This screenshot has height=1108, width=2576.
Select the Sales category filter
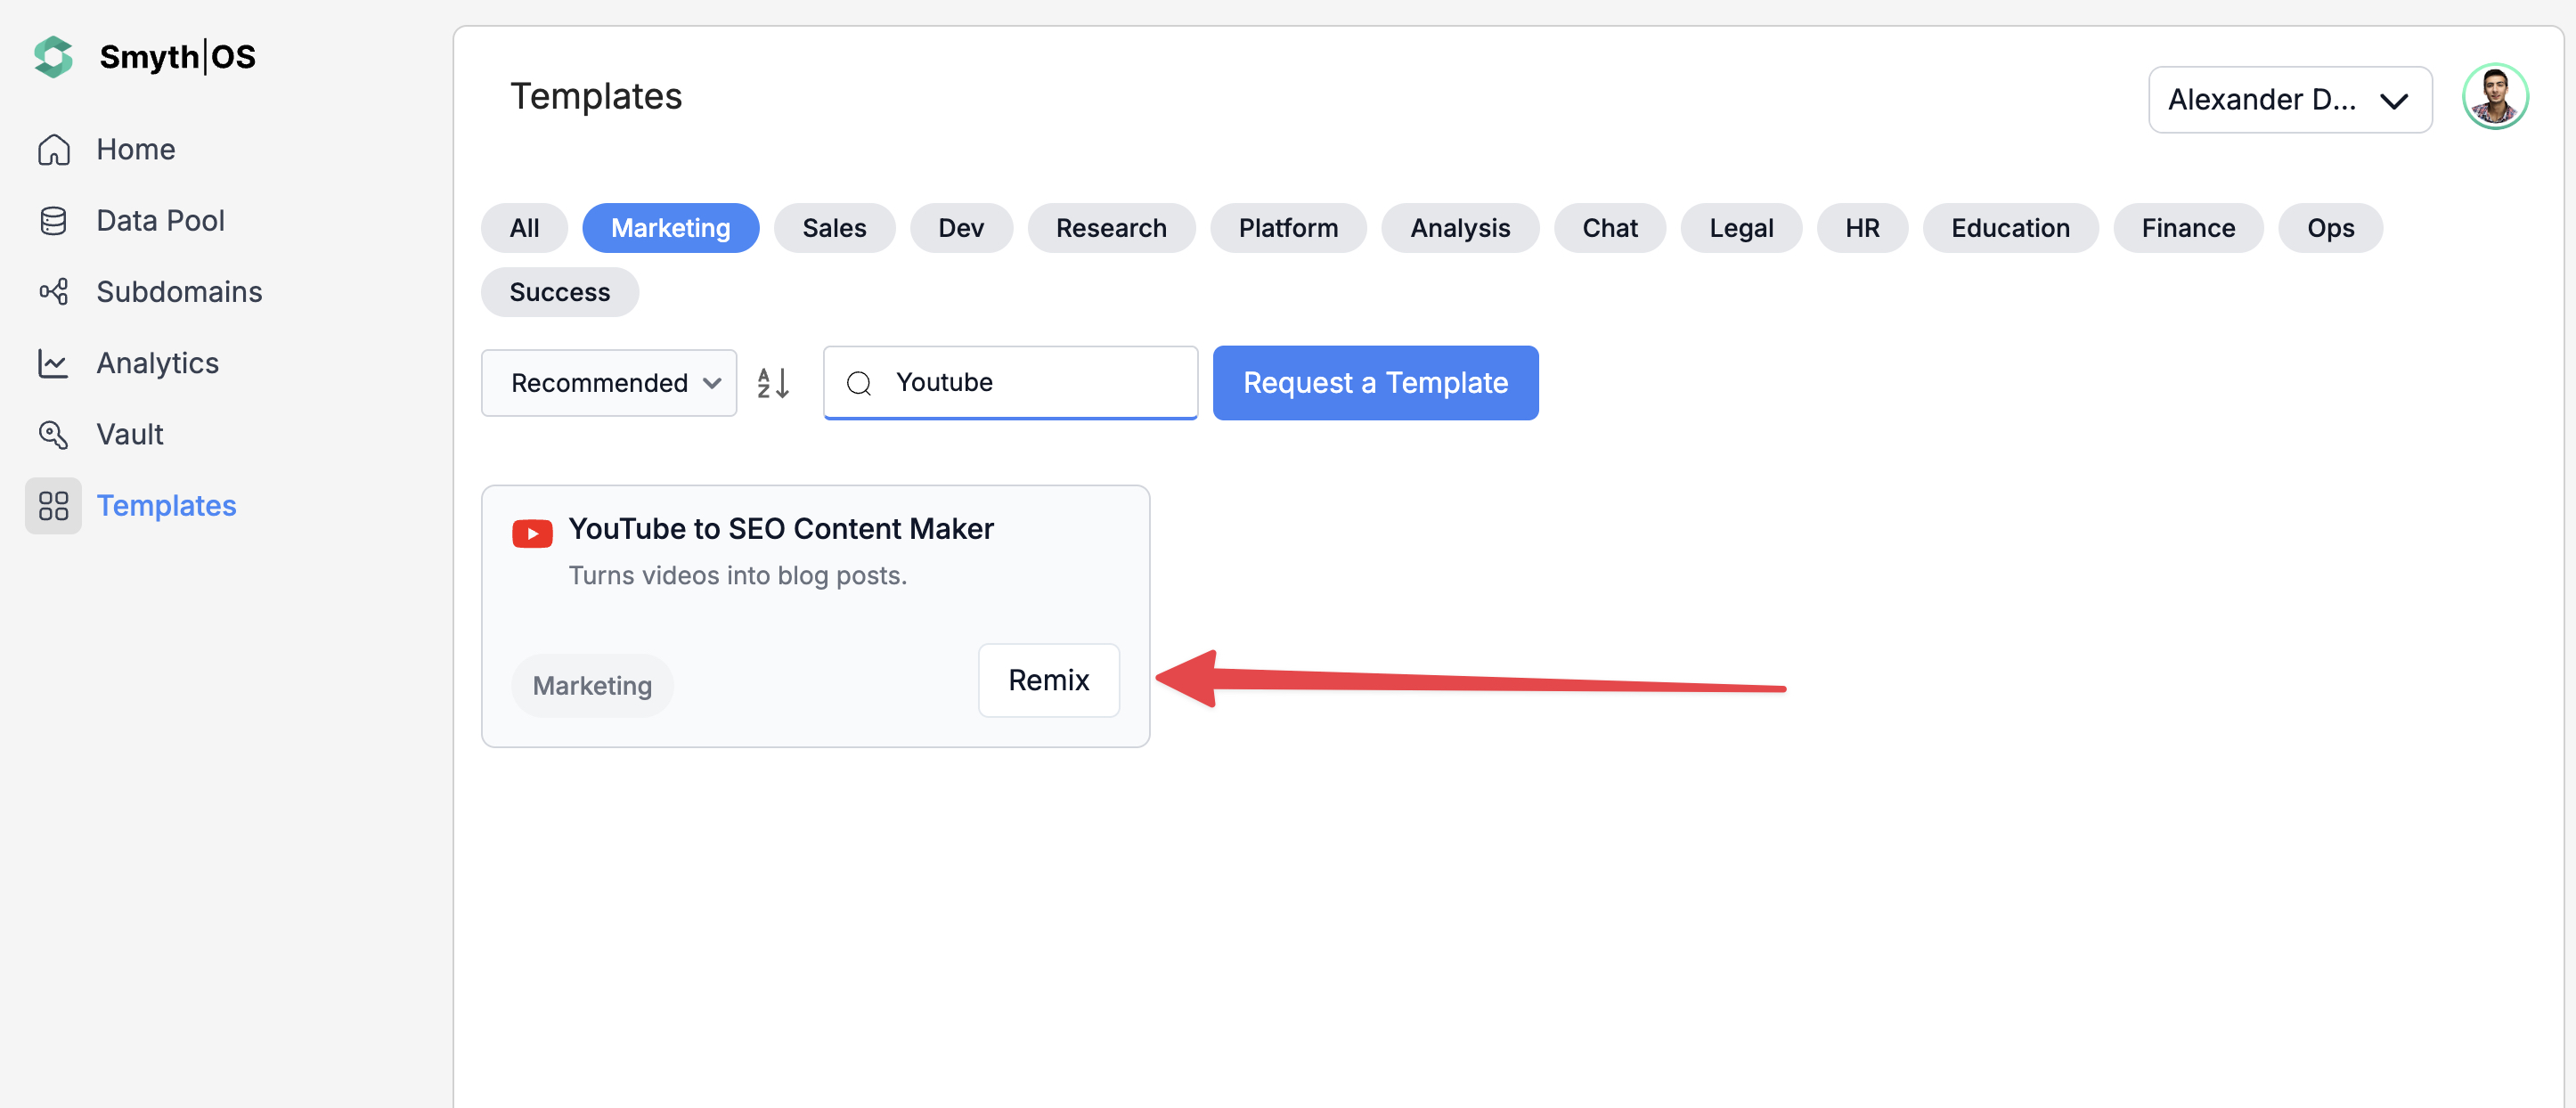[834, 228]
